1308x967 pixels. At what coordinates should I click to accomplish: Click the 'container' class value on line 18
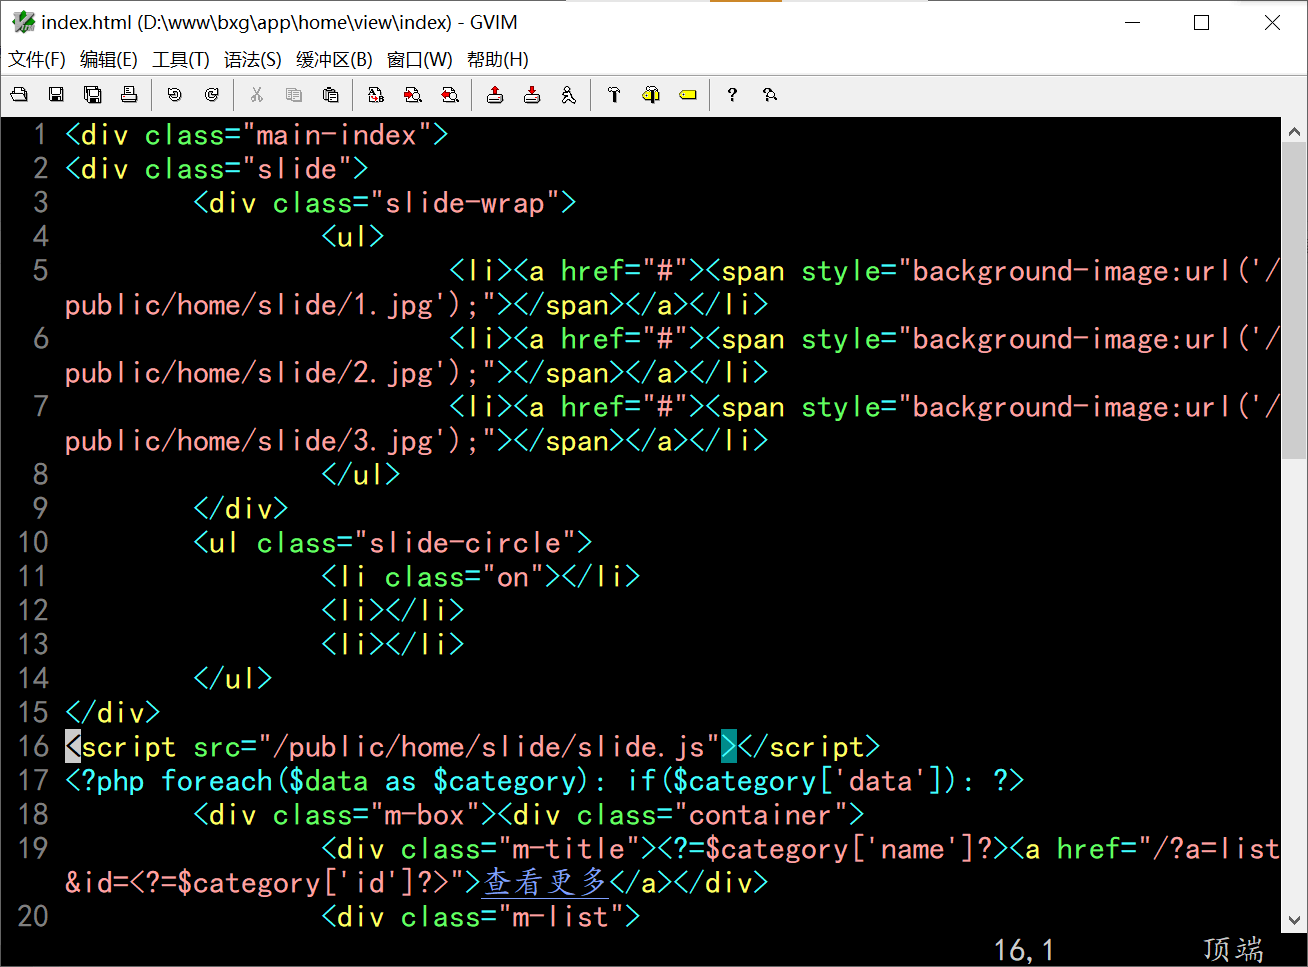(761, 815)
